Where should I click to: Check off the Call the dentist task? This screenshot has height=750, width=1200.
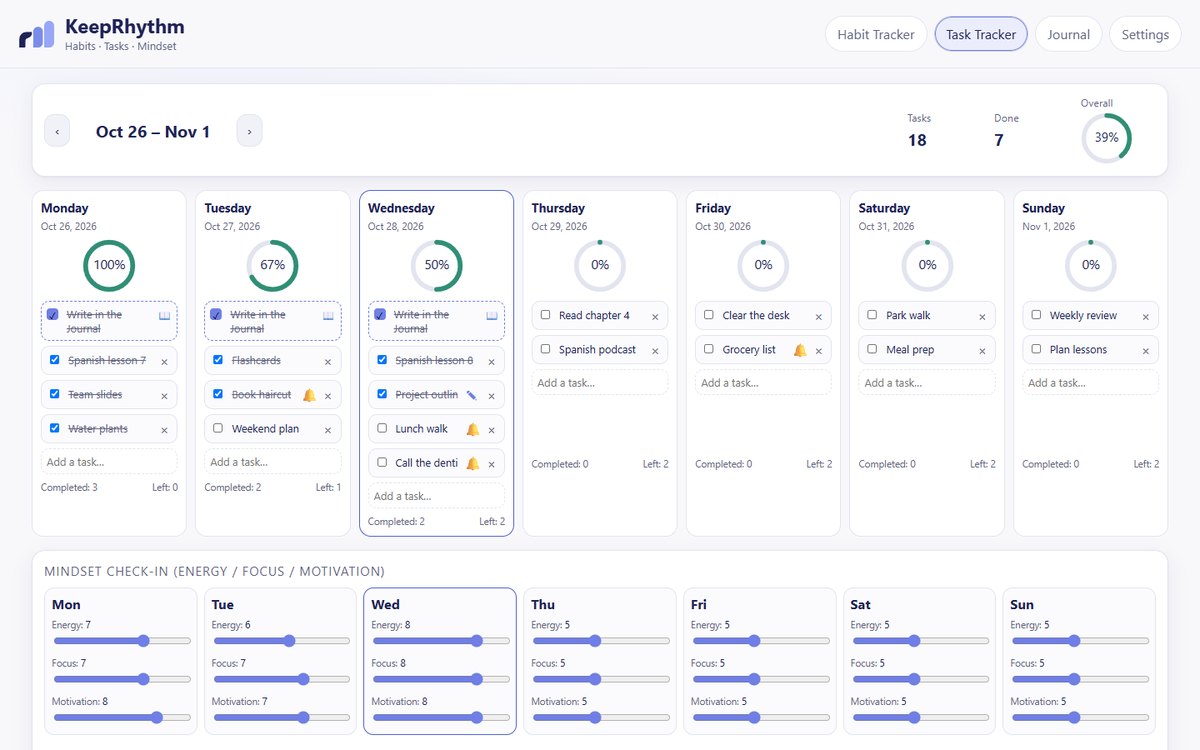[x=382, y=462]
